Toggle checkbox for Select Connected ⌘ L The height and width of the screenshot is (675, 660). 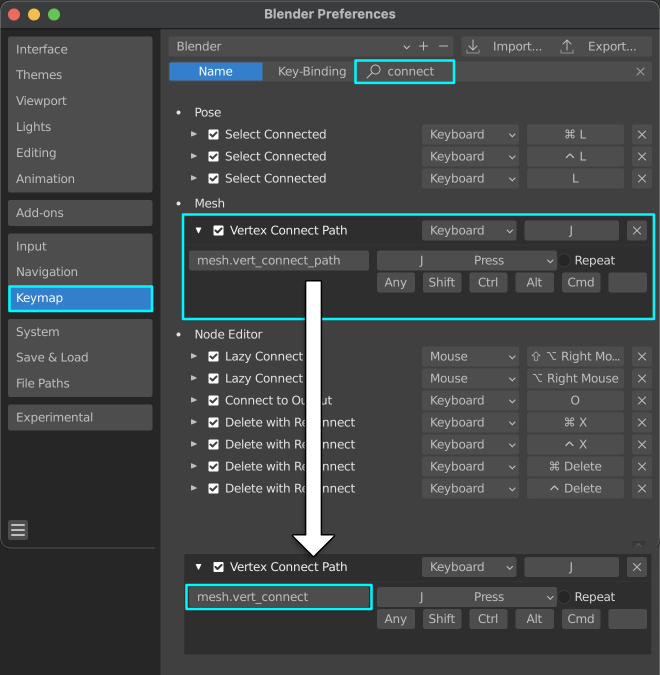click(214, 135)
